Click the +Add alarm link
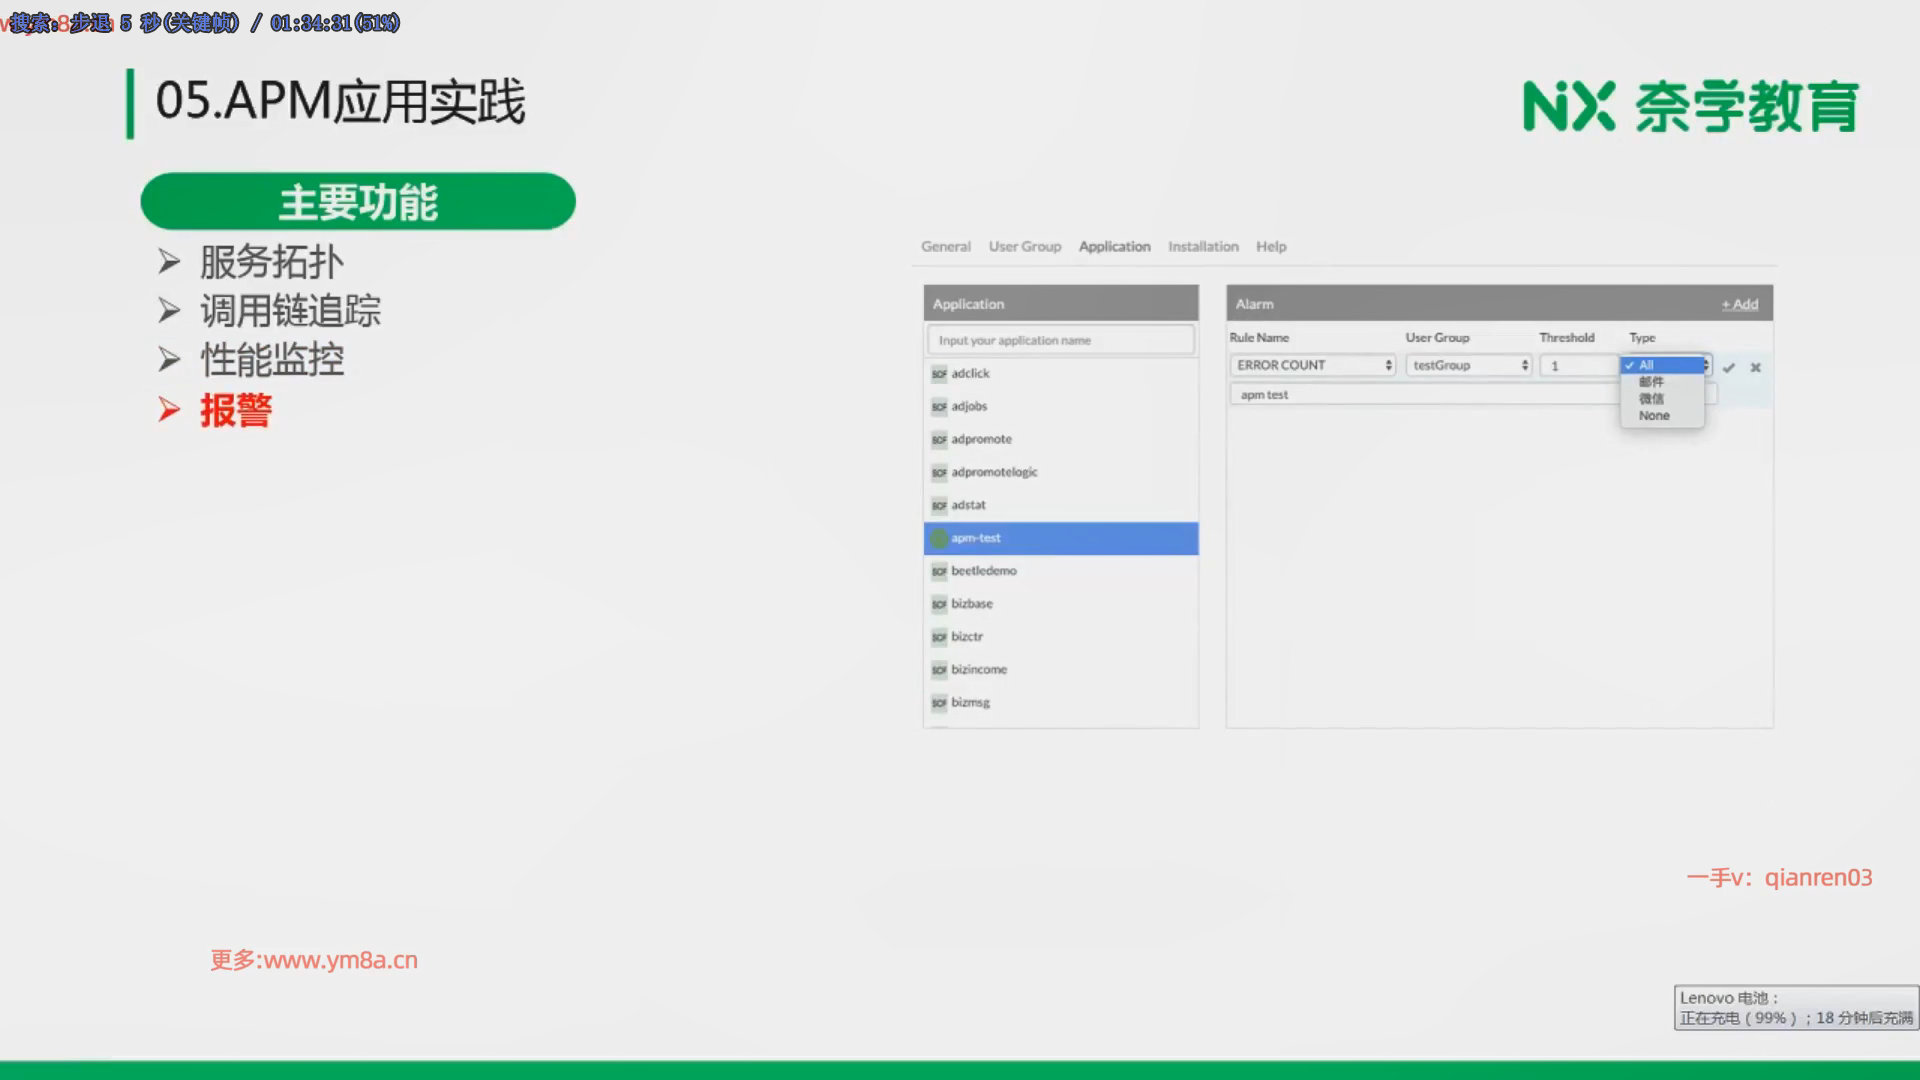1920x1080 pixels. pyautogui.click(x=1739, y=304)
